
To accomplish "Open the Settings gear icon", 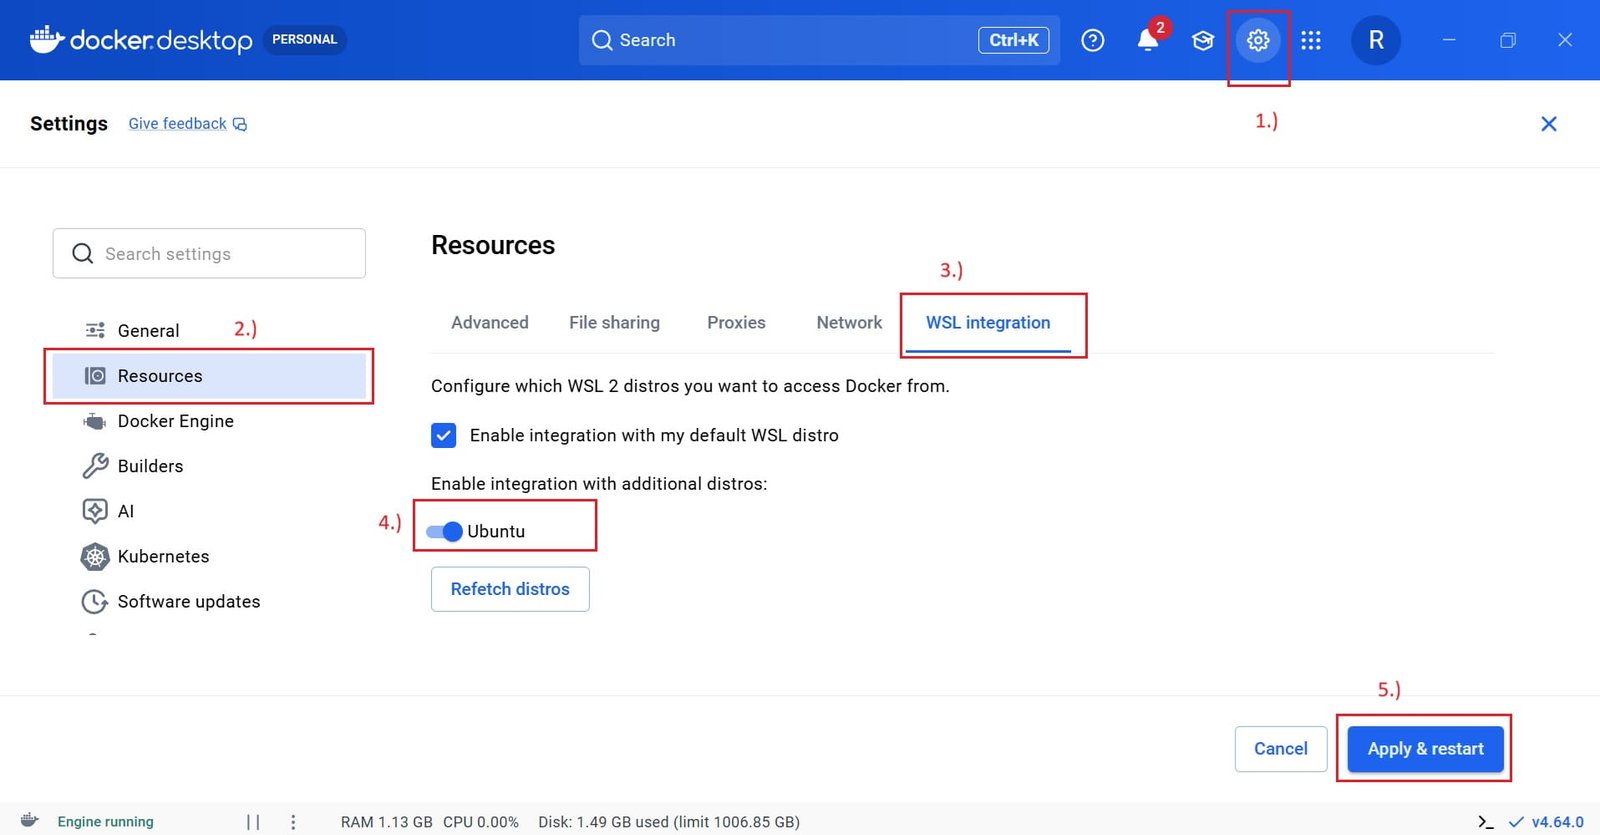I will [x=1258, y=40].
